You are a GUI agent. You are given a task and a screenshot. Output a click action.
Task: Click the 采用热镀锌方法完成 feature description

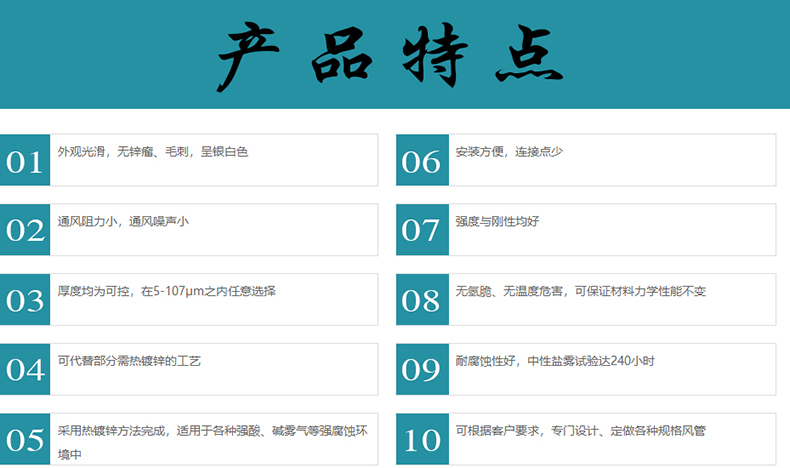point(212,442)
